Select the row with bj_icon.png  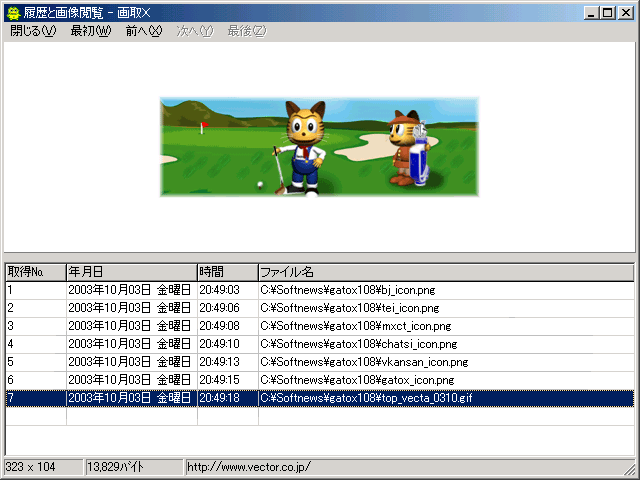pyautogui.click(x=320, y=290)
